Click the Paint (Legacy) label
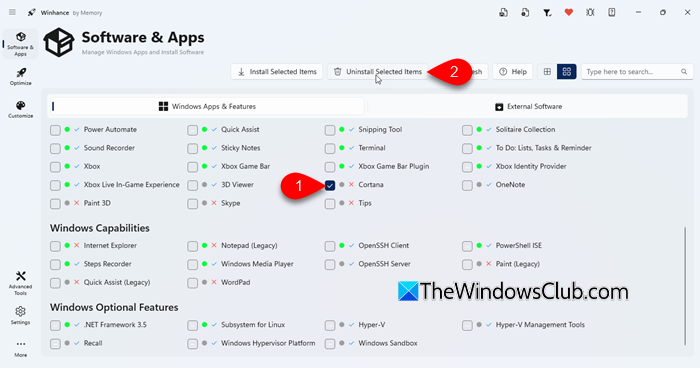The width and height of the screenshot is (700, 369). point(517,264)
